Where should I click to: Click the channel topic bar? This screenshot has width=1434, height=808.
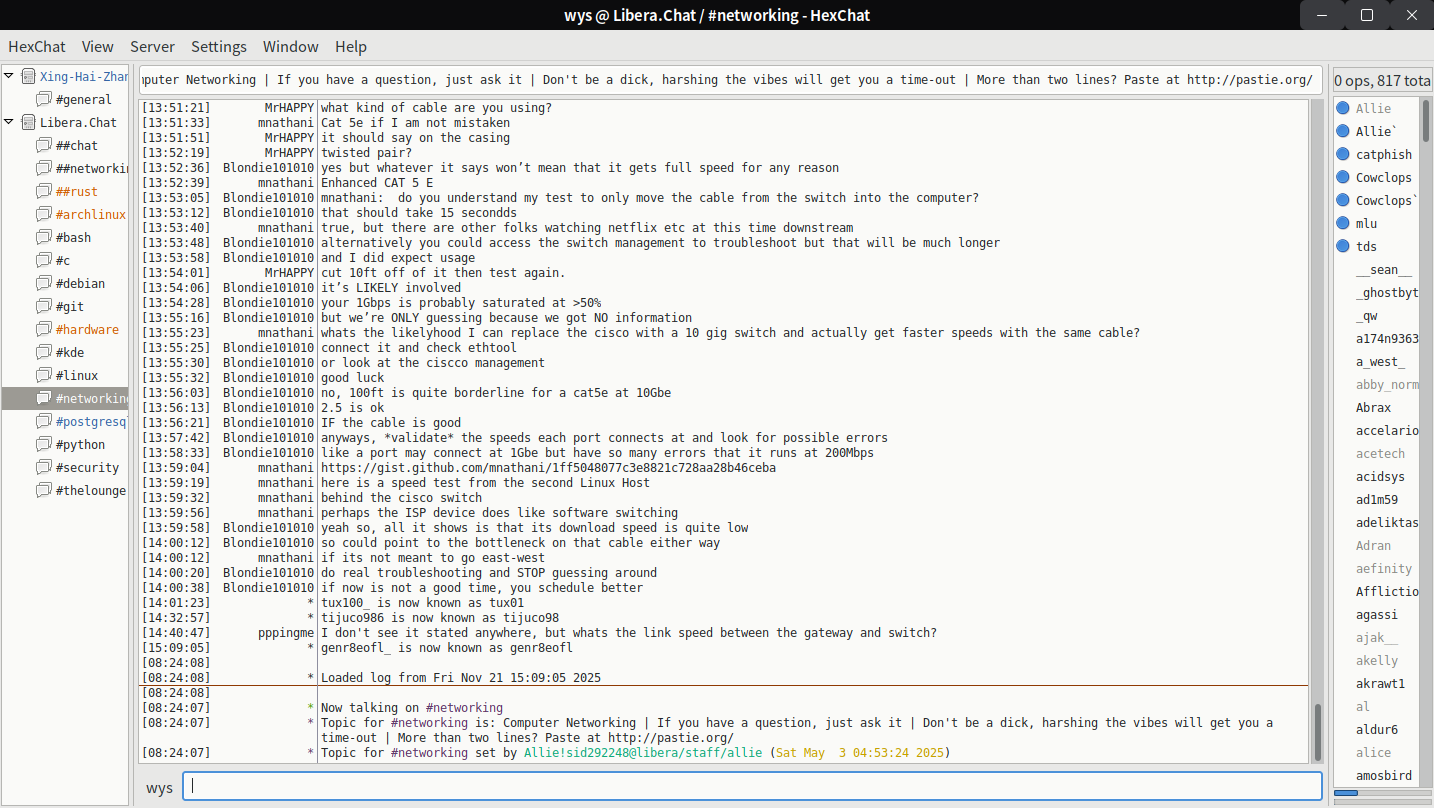[731, 80]
